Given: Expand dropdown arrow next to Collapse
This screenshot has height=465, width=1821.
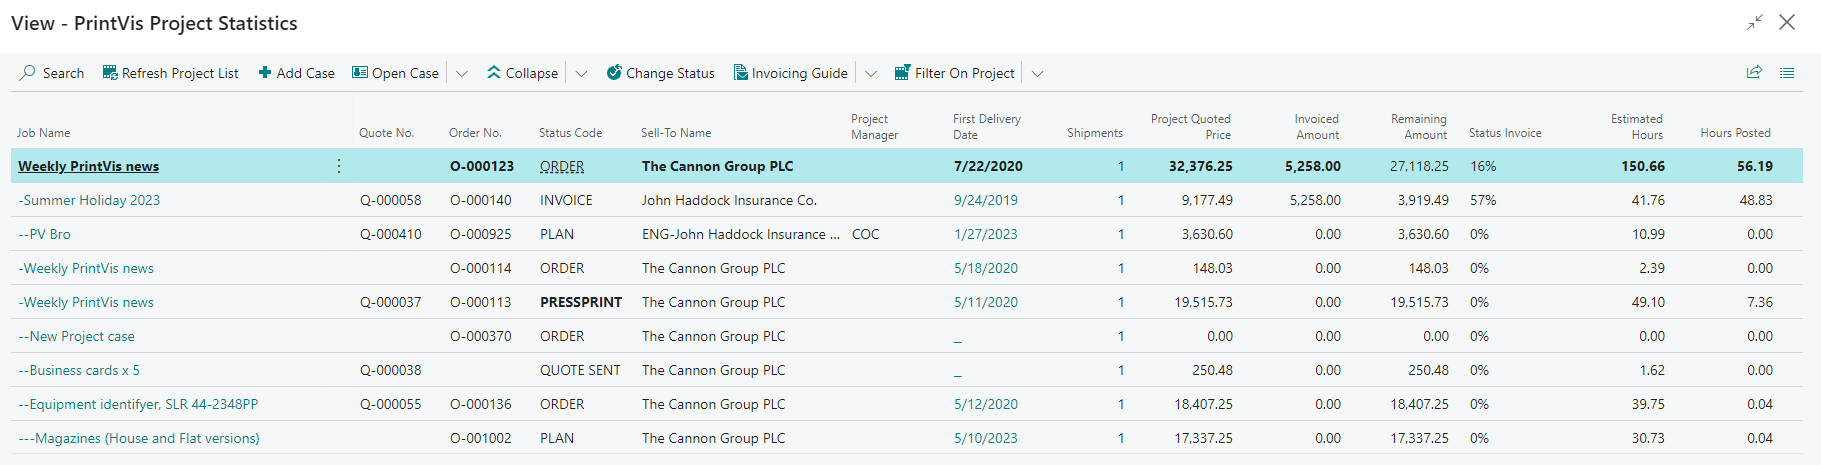Looking at the screenshot, I should 581,74.
